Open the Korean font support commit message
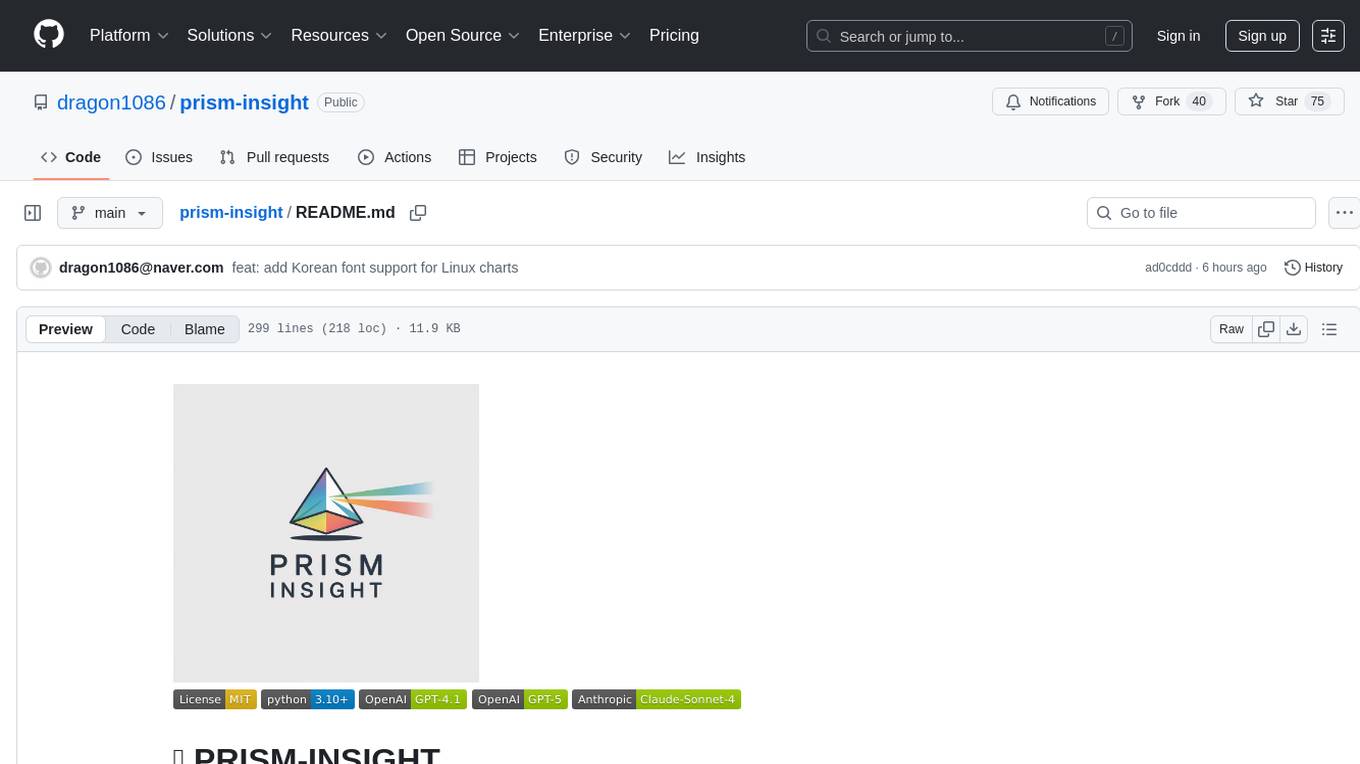 pyautogui.click(x=375, y=268)
